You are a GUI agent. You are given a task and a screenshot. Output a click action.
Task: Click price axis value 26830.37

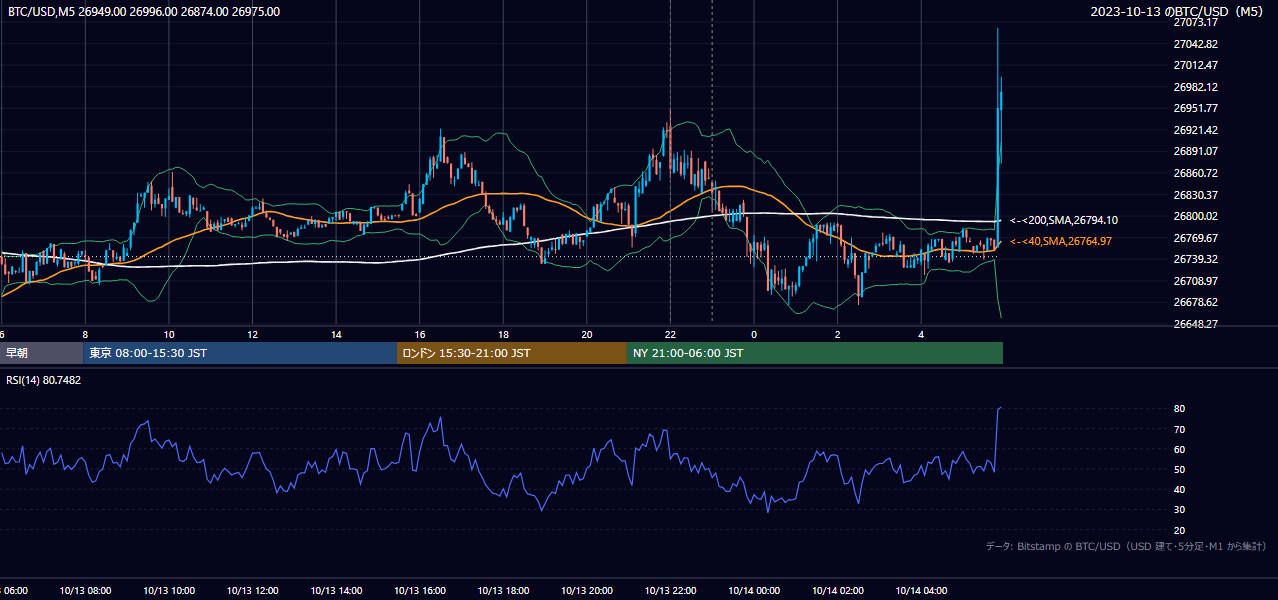pos(1195,195)
